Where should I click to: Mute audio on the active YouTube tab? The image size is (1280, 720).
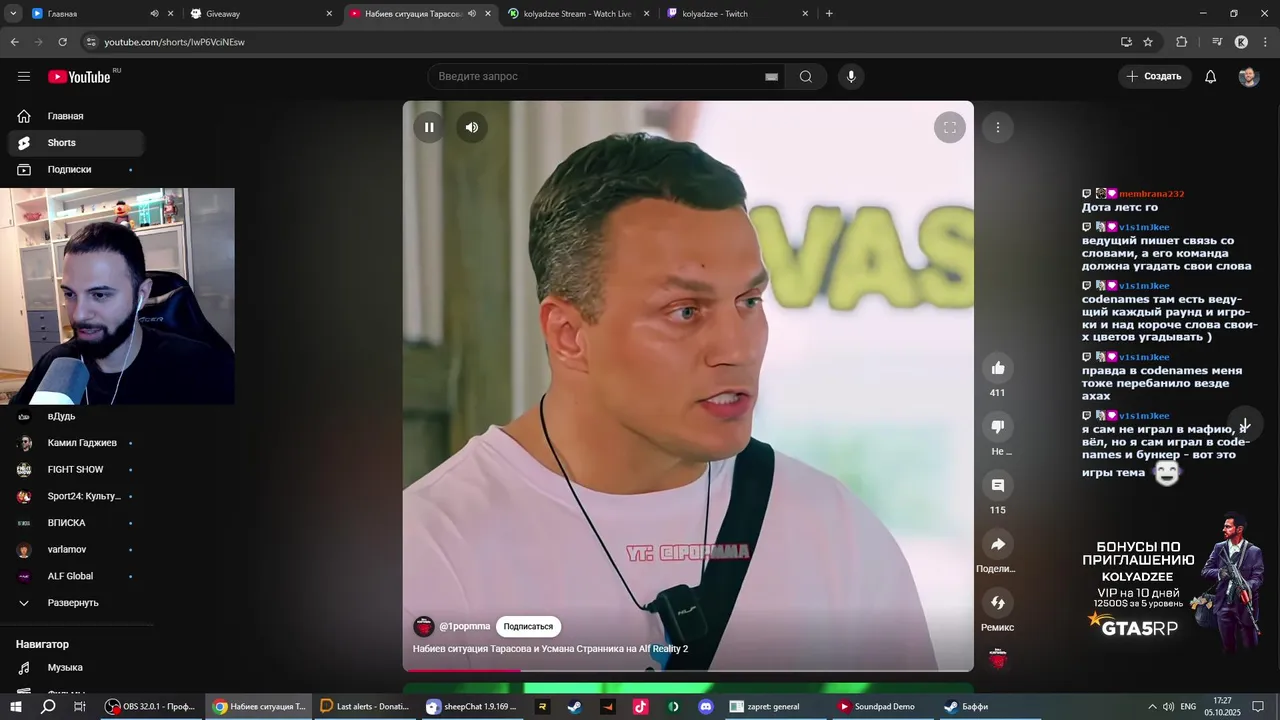pyautogui.click(x=472, y=14)
